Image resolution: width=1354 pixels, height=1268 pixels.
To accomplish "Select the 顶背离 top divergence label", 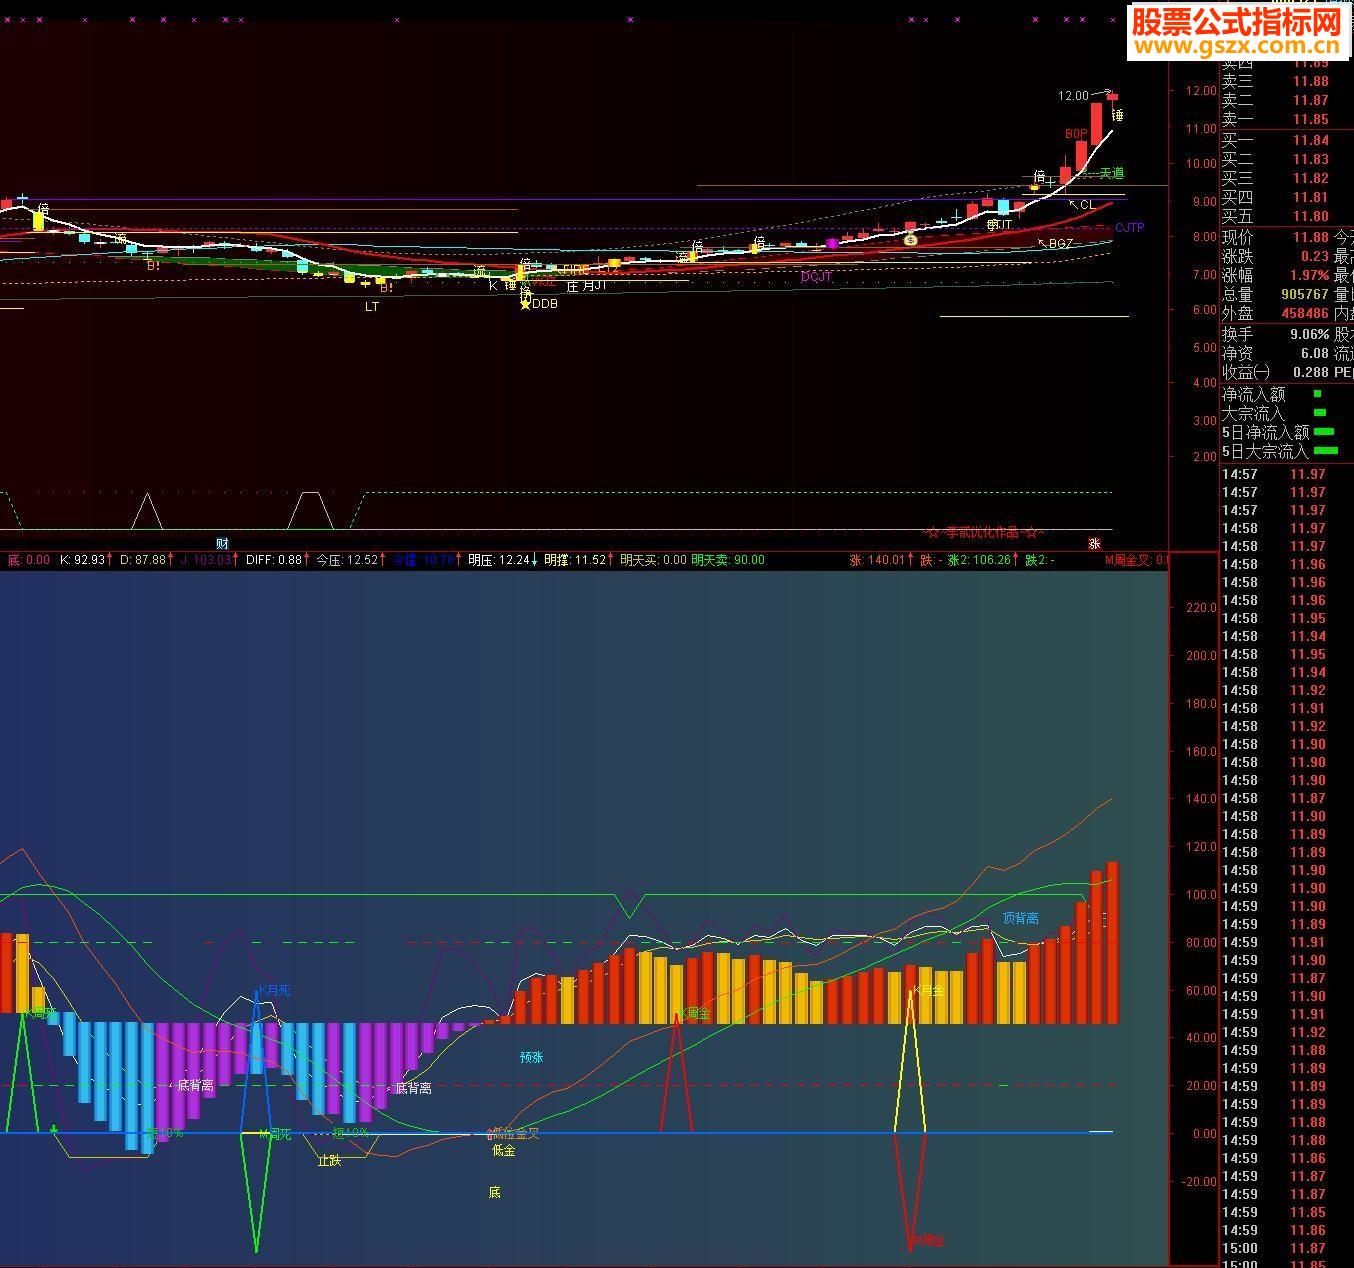I will [x=1021, y=918].
